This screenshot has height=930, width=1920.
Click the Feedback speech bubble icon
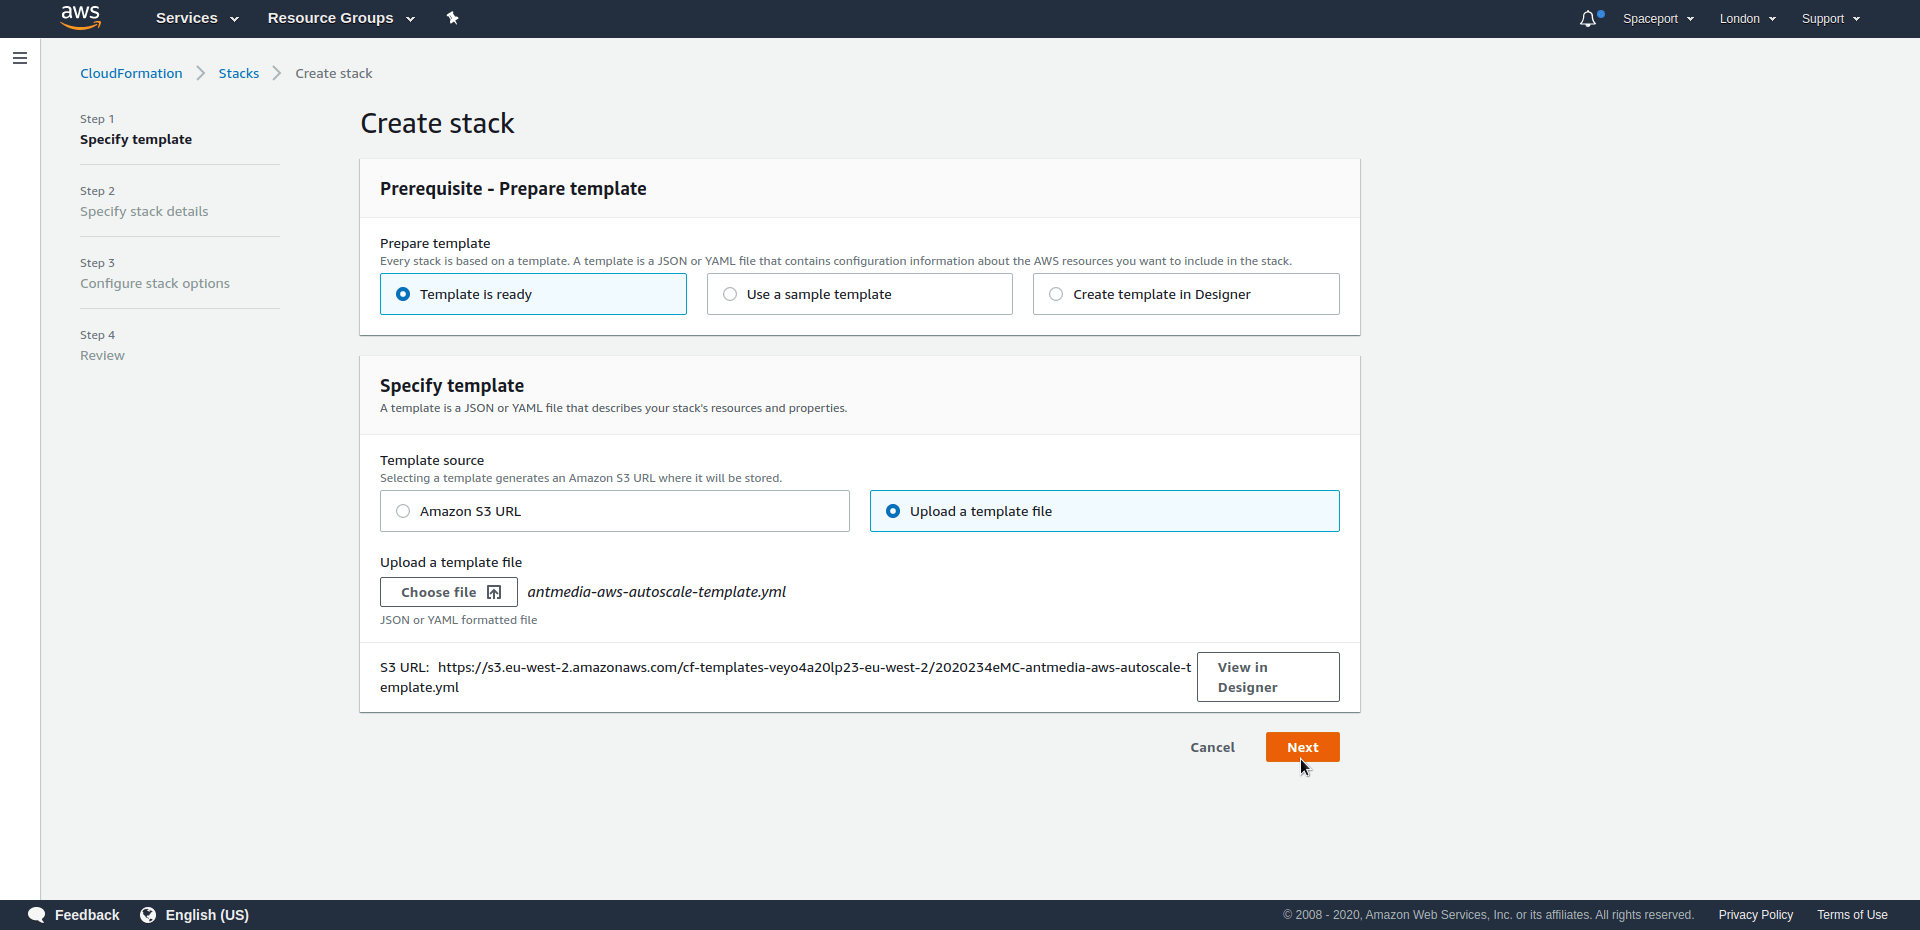click(37, 915)
